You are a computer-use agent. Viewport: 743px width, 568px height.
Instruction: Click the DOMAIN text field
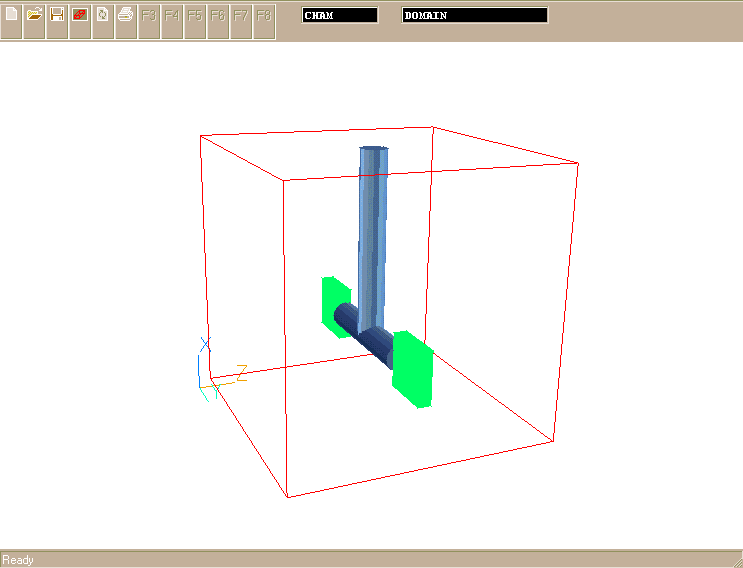(475, 16)
